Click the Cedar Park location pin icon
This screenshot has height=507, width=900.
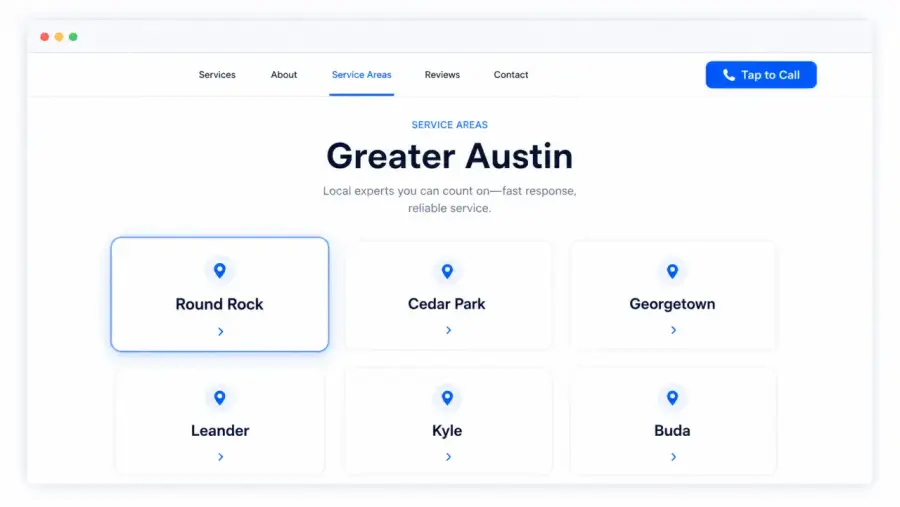[447, 271]
